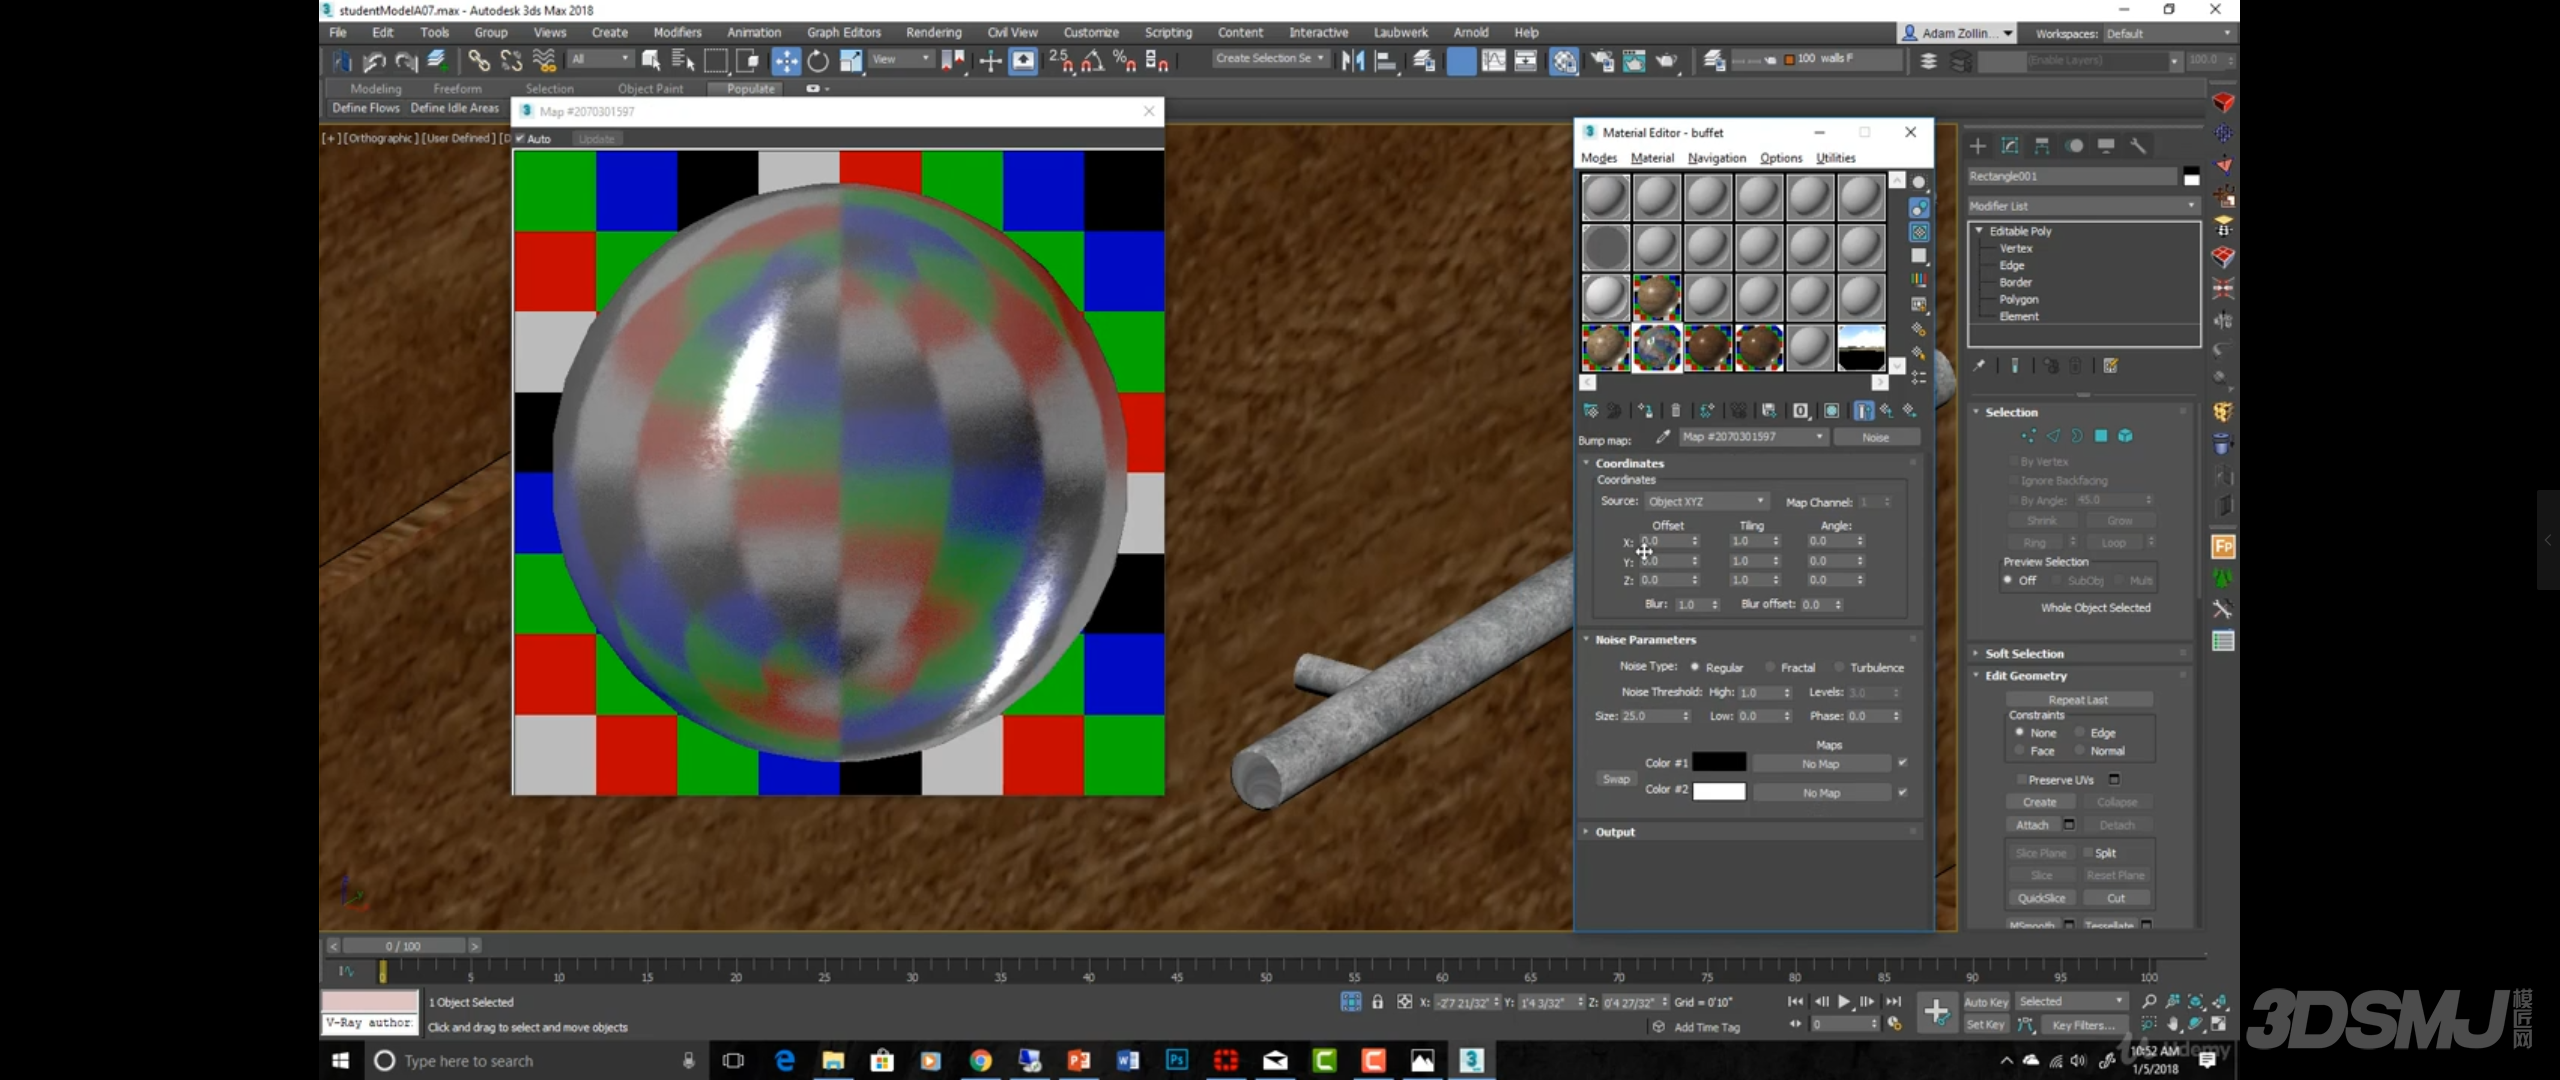Open the Modifier List dropdown
Screen dimensions: 2560x1080
[2083, 206]
